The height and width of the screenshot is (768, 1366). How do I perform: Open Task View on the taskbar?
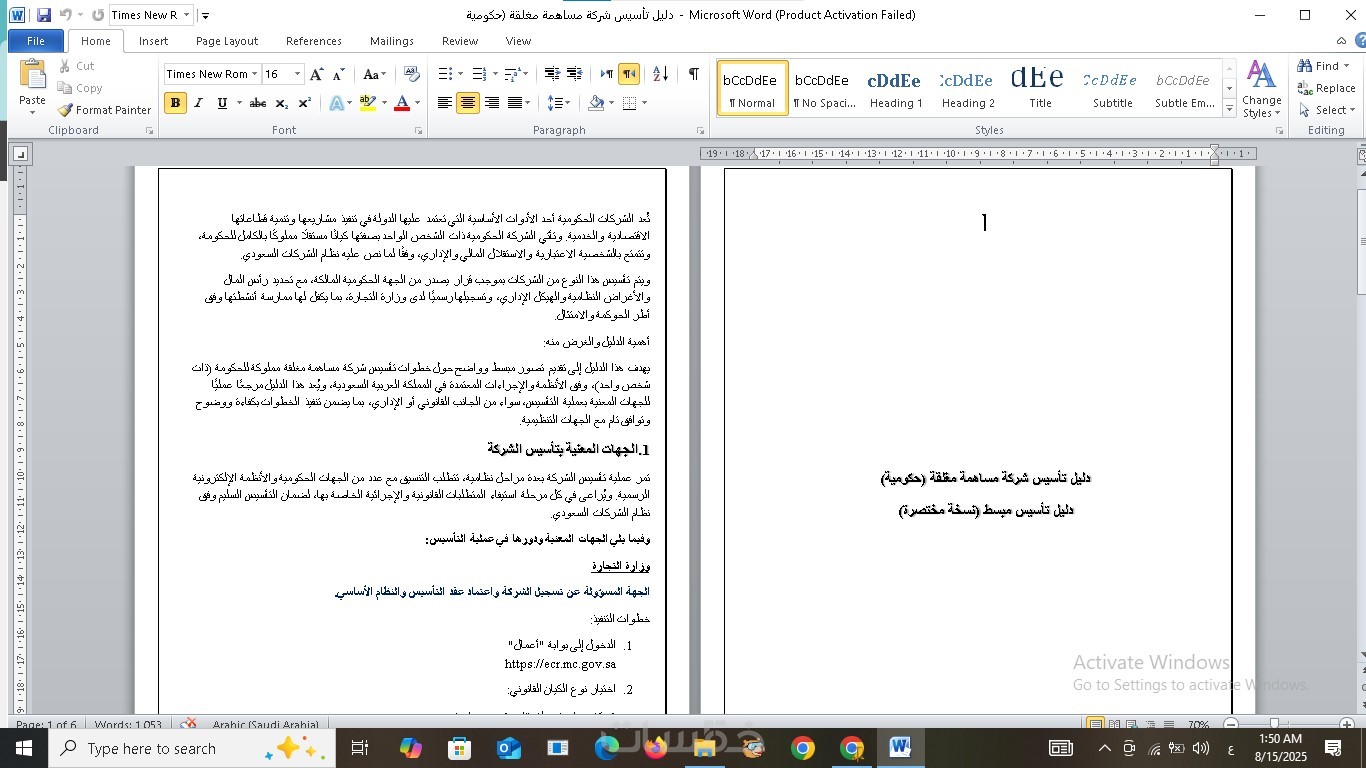point(360,748)
